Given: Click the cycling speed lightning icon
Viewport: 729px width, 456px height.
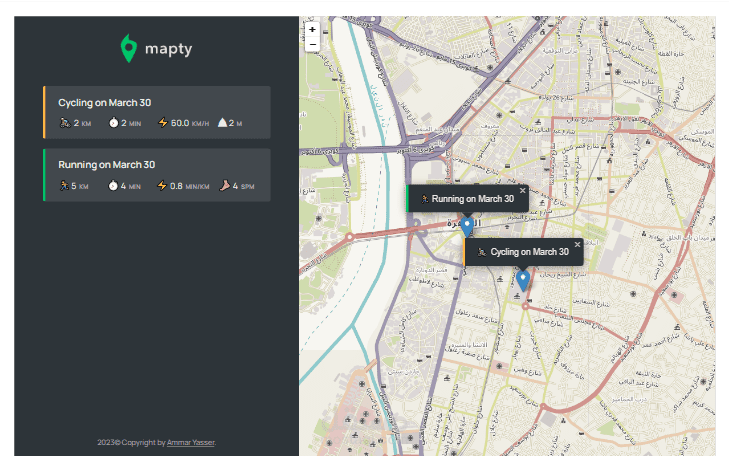Looking at the screenshot, I should point(163,123).
